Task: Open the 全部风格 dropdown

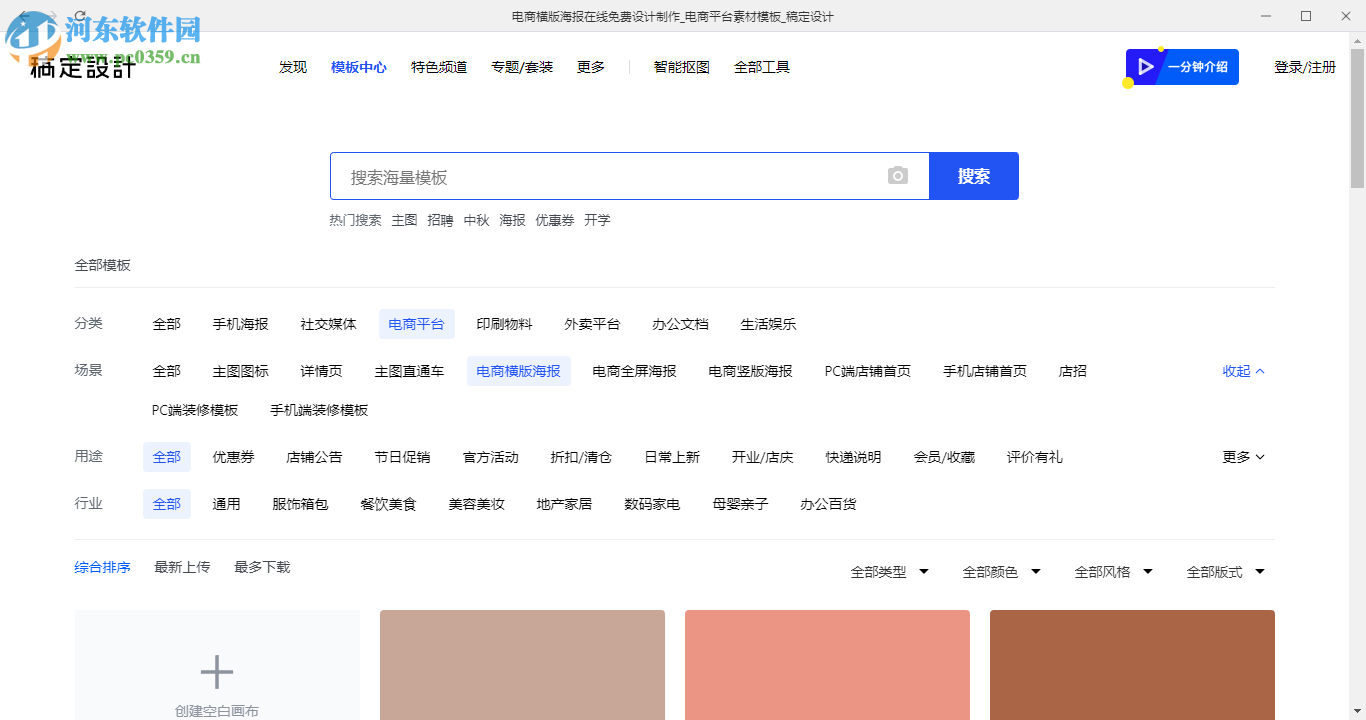Action: click(x=1112, y=571)
